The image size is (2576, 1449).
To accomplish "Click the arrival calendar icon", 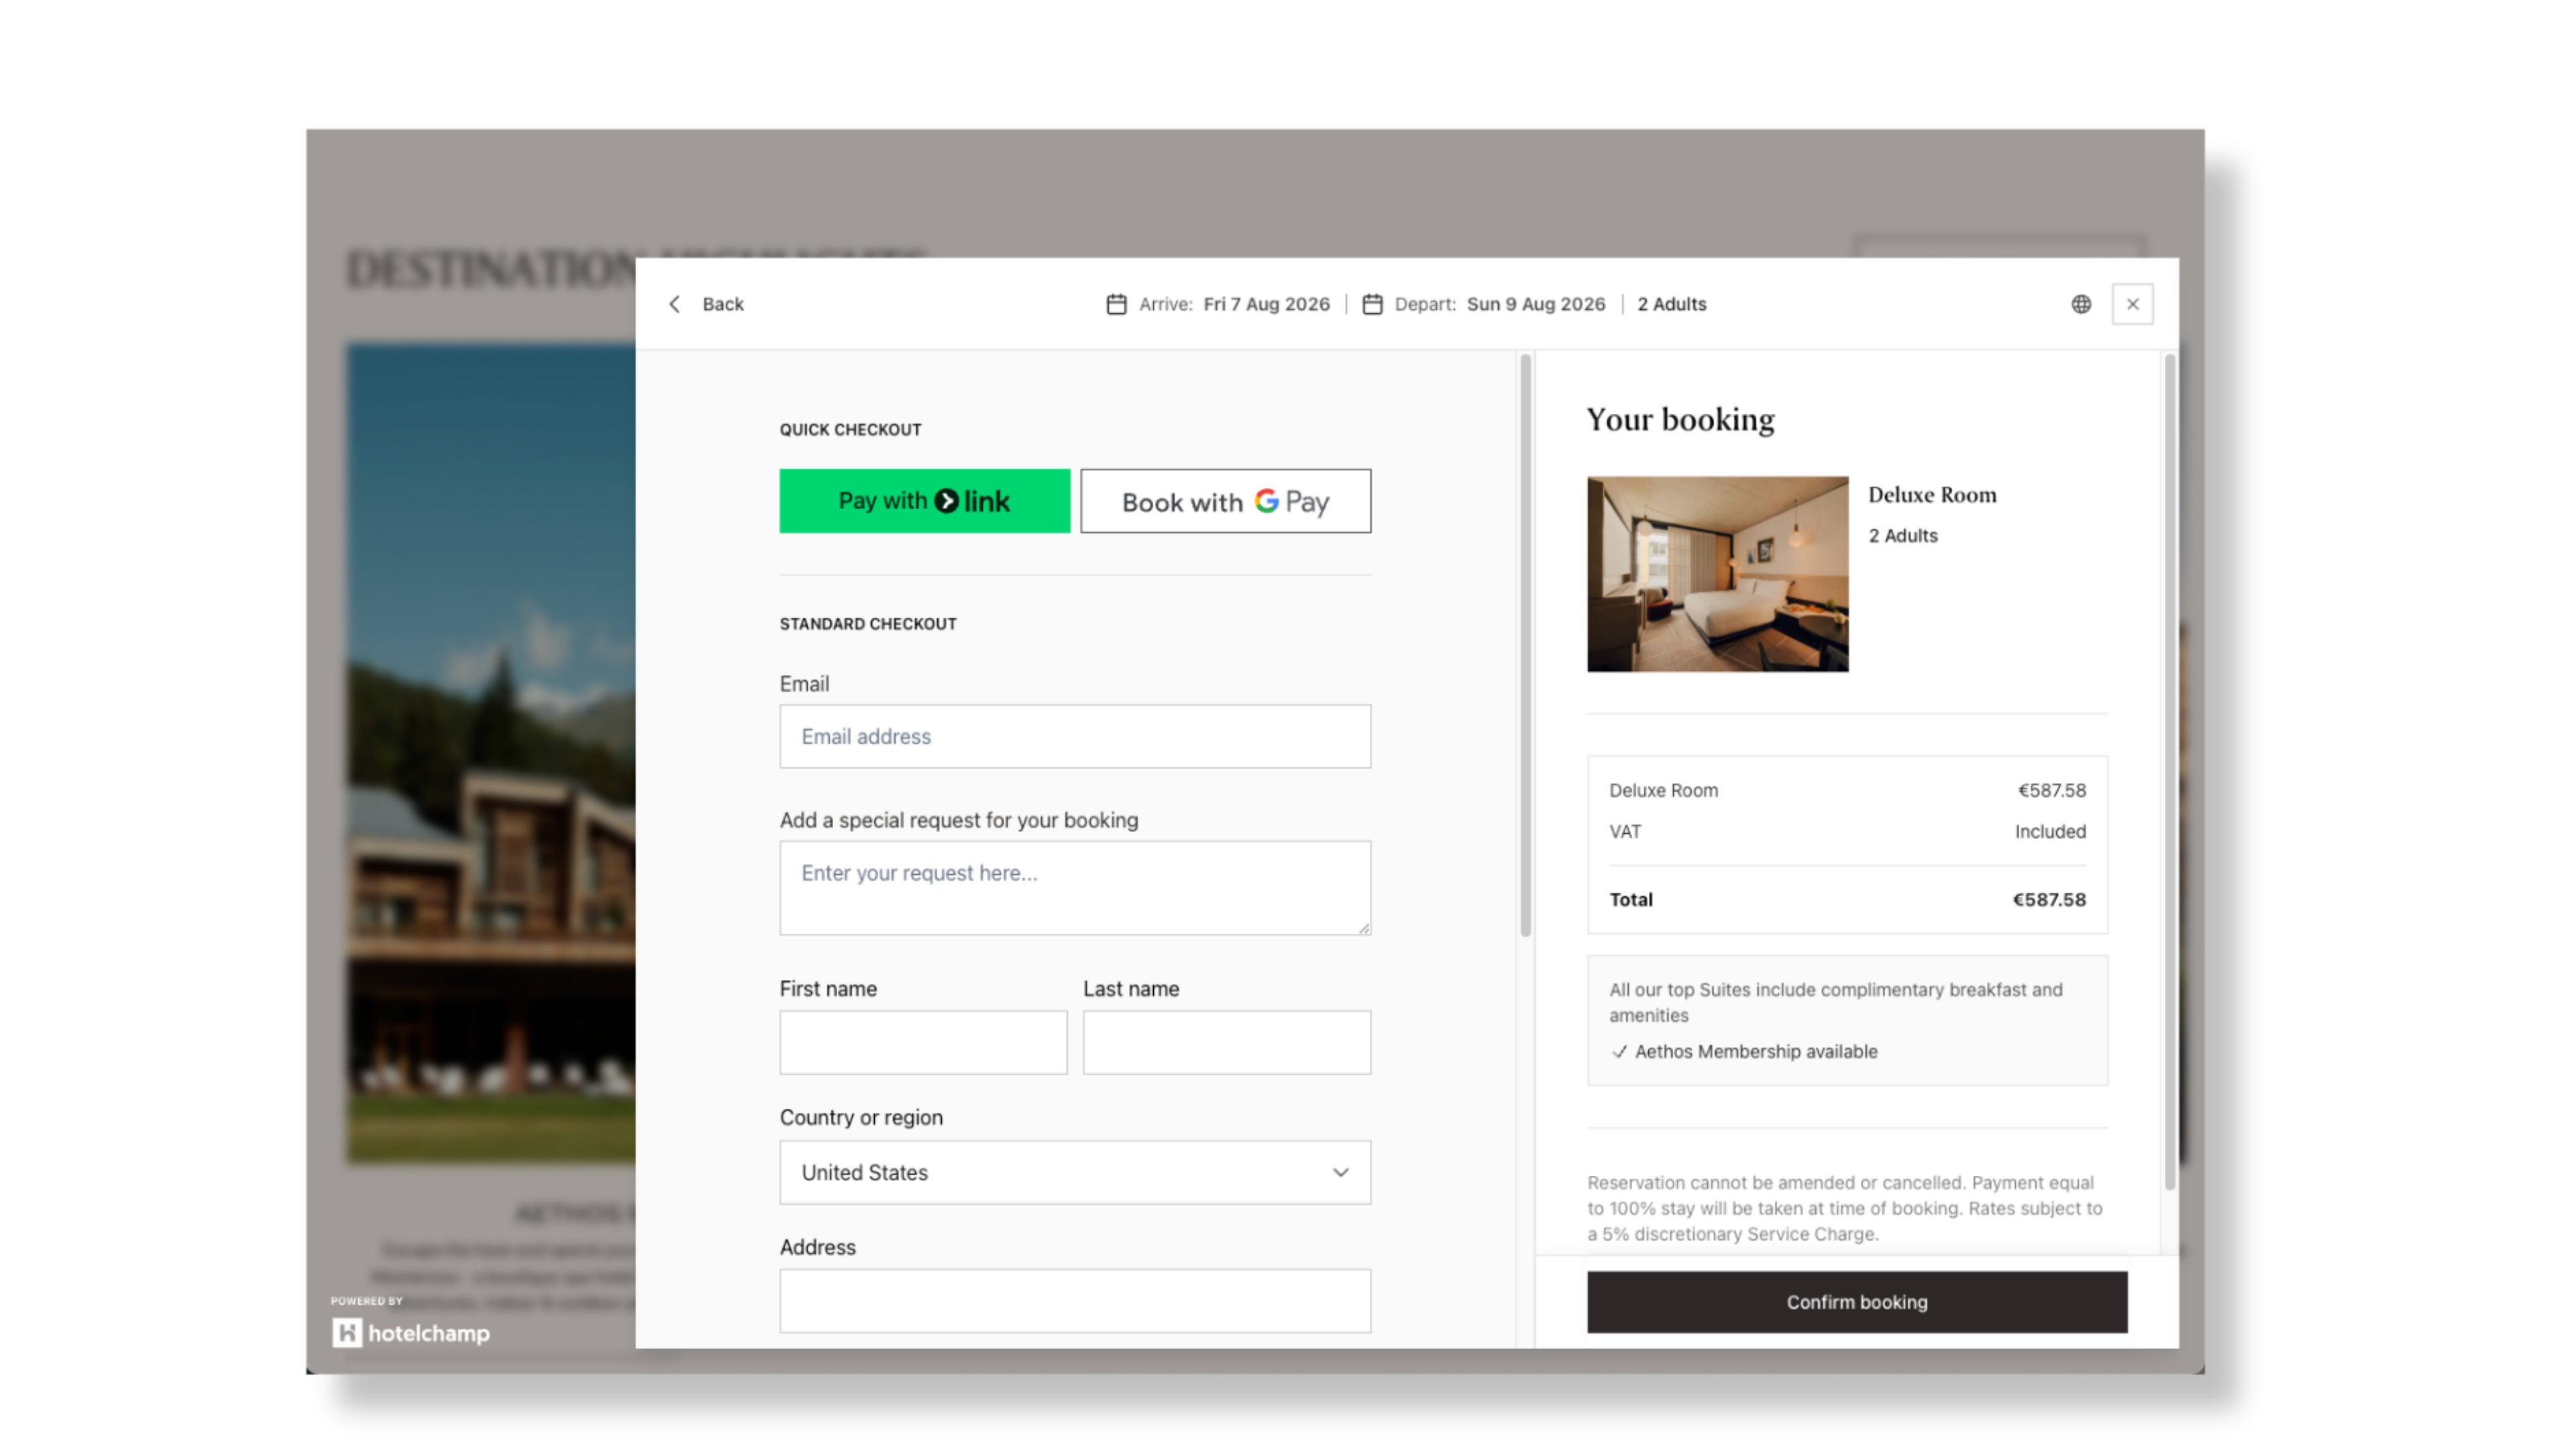I will tap(1116, 304).
